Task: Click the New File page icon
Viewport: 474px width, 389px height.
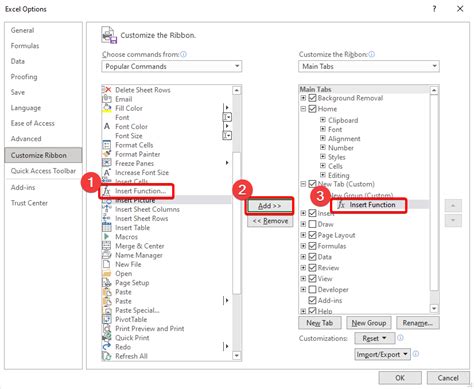Action: [106, 264]
